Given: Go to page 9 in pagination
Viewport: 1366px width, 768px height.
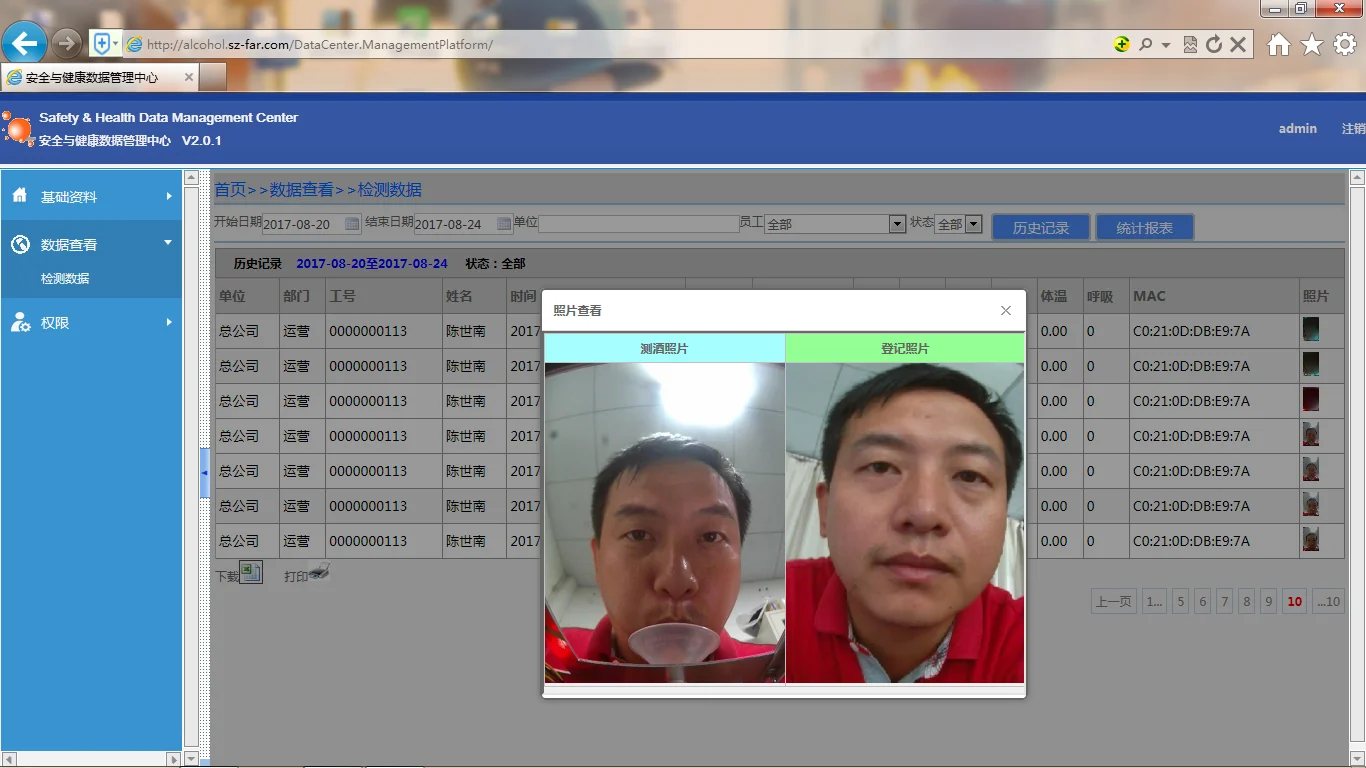Looking at the screenshot, I should click(1268, 601).
